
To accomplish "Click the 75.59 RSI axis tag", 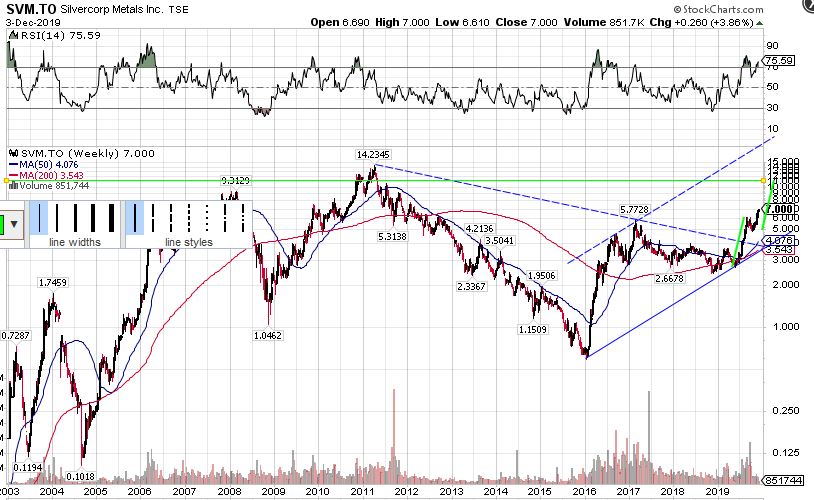I will tap(779, 61).
